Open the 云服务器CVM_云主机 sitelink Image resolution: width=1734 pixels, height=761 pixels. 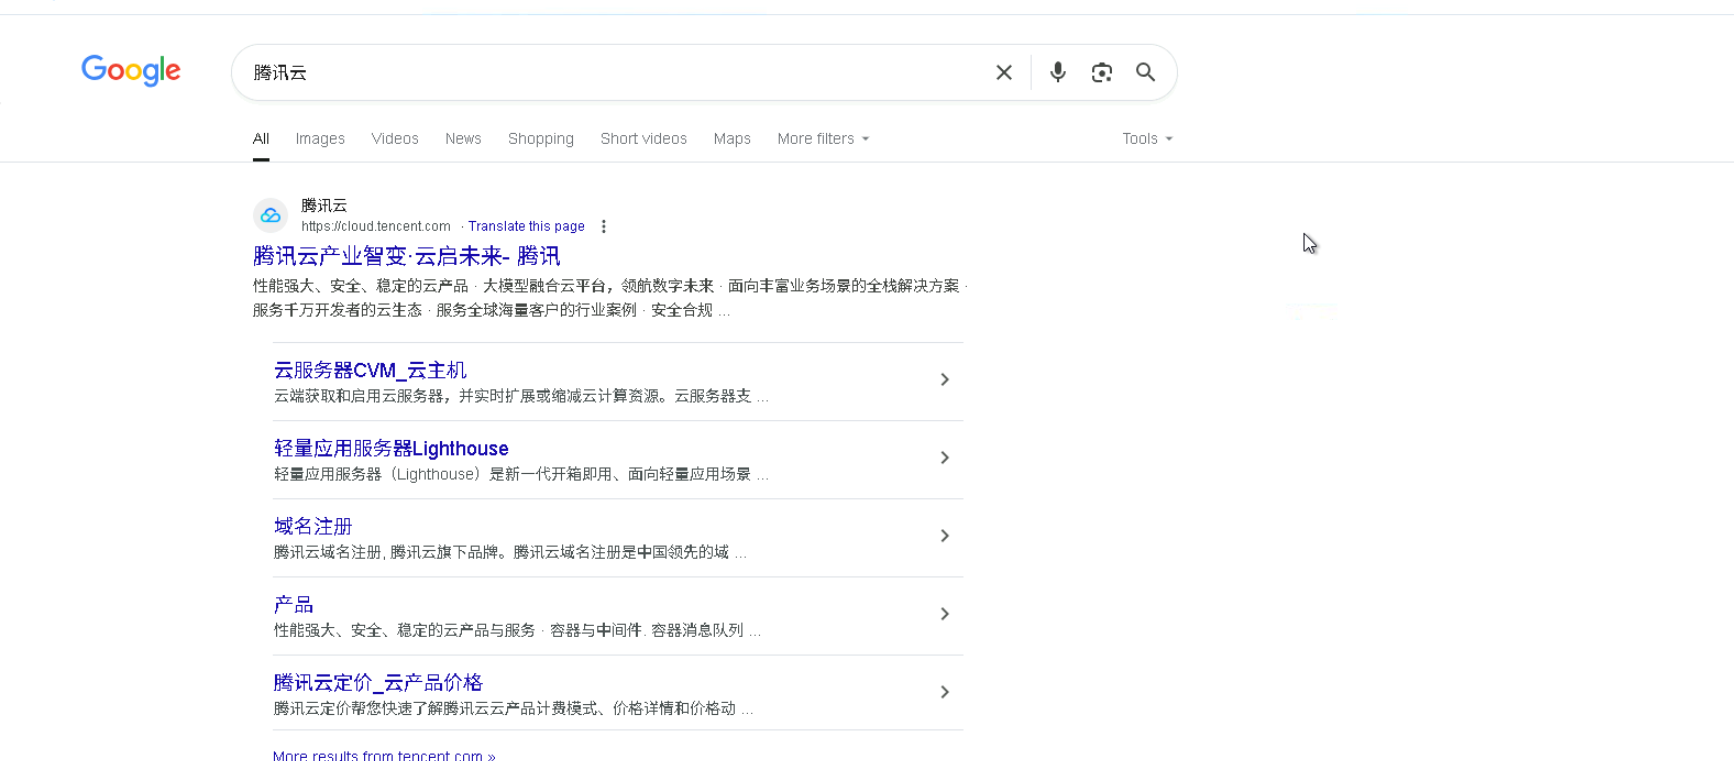coord(370,370)
